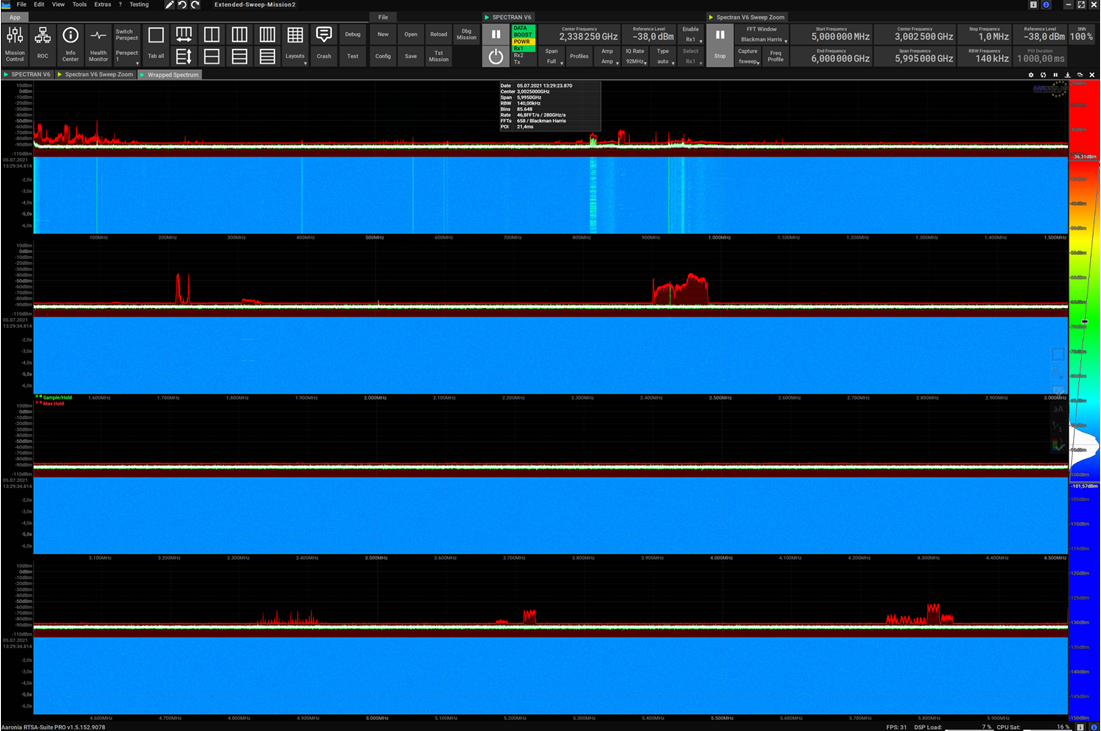This screenshot has width=1101, height=731.
Task: Click the blue info circle icon in title bar
Action: pyautogui.click(x=1046, y=5)
